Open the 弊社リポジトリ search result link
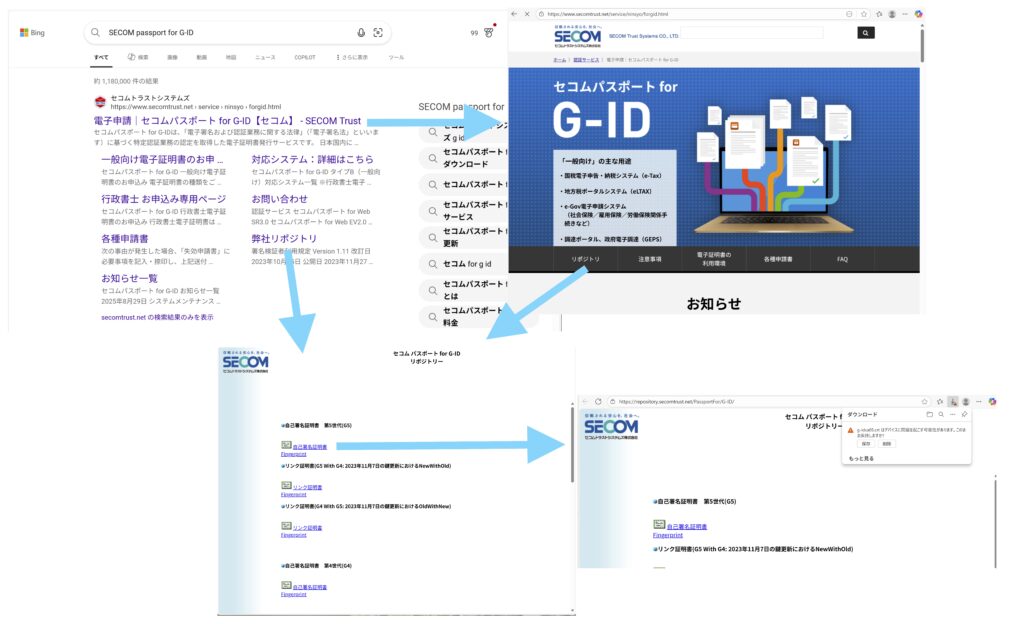 [x=284, y=240]
